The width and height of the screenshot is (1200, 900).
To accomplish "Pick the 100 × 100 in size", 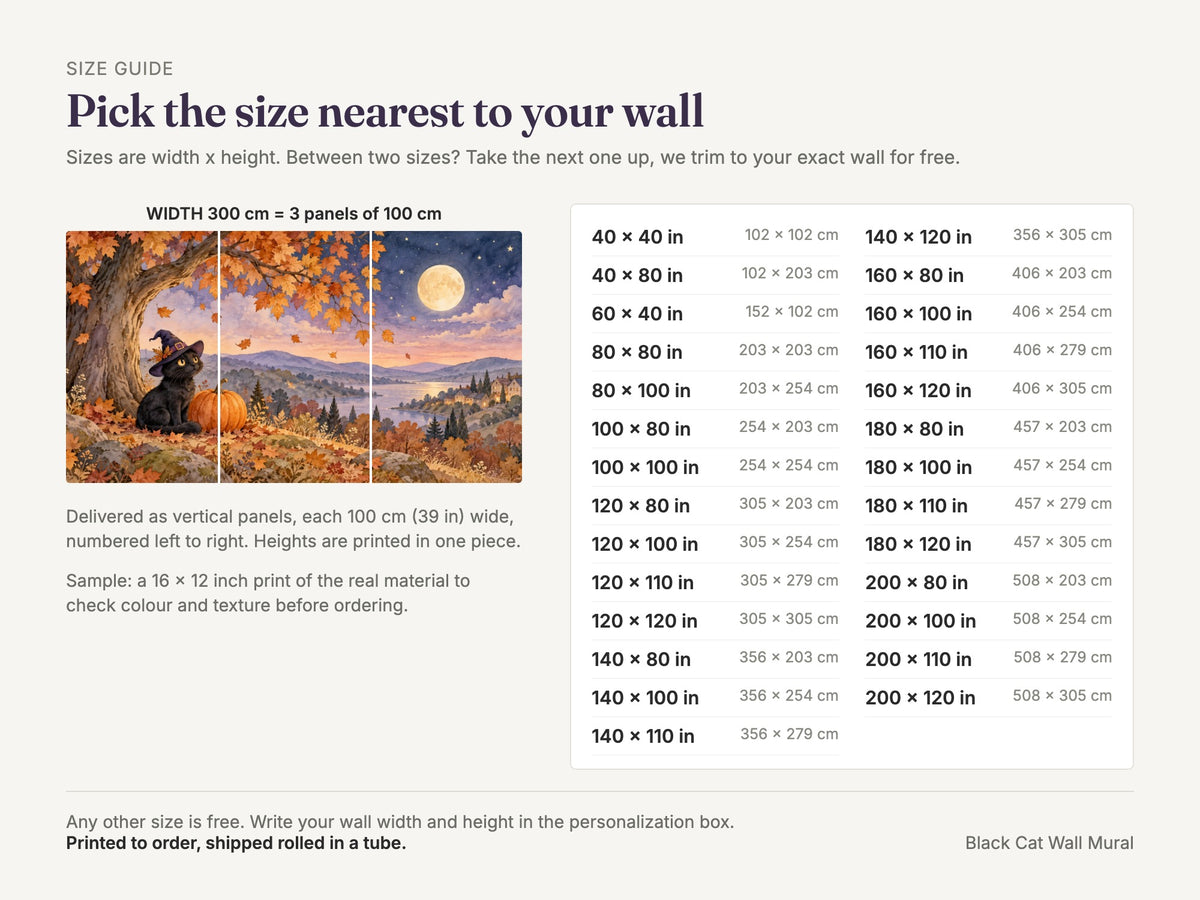I will [x=715, y=467].
